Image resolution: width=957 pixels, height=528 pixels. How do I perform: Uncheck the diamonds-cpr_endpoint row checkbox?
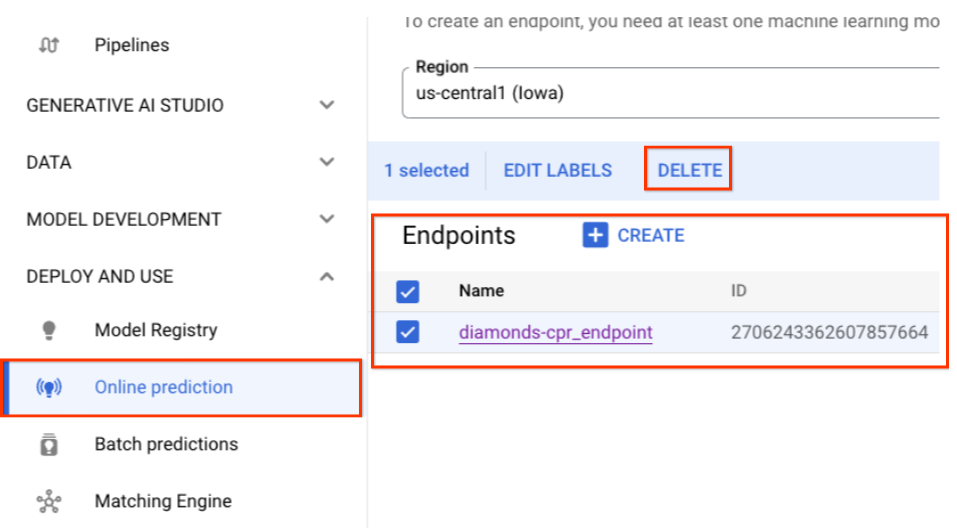(x=408, y=332)
